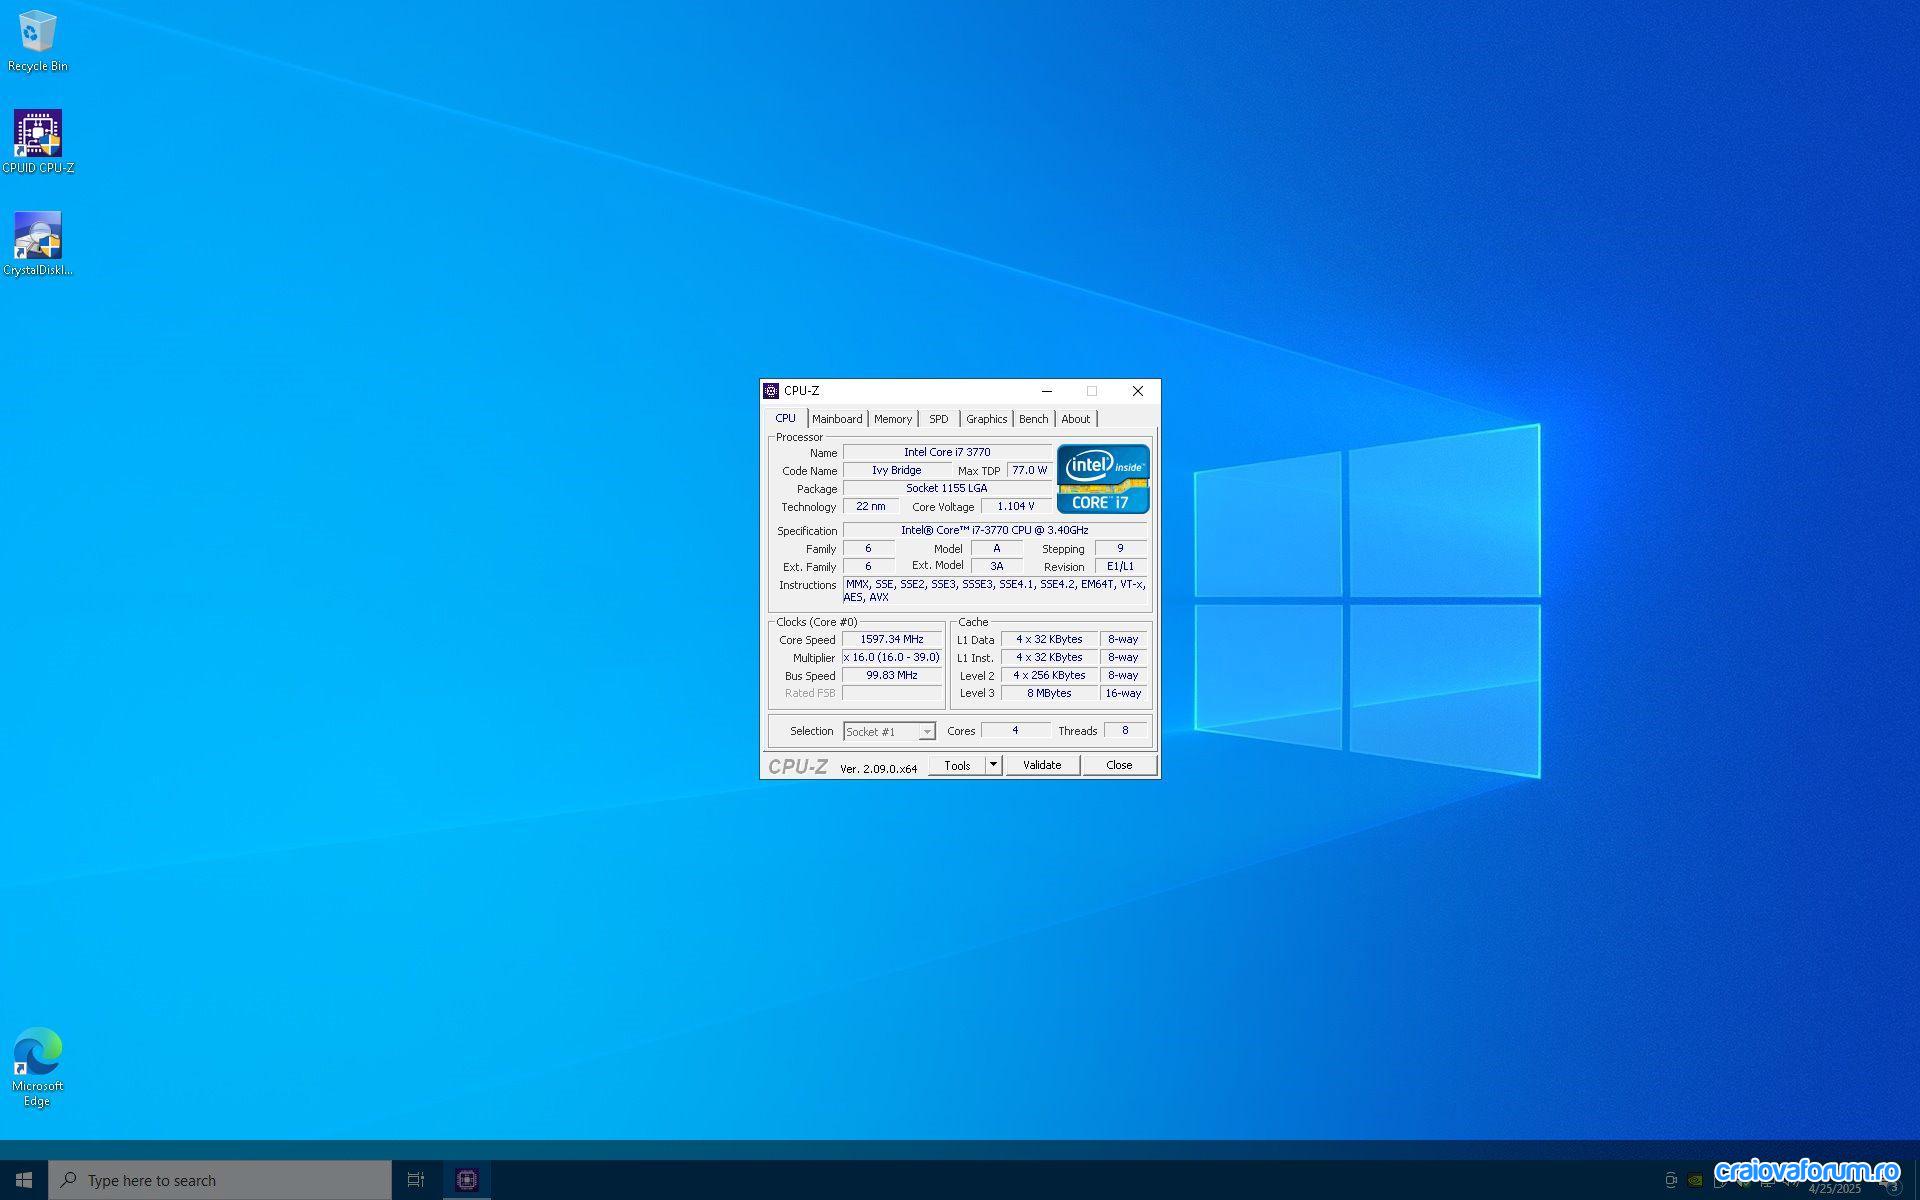This screenshot has width=1920, height=1200.
Task: Click the Code Name value Ivy Bridge
Action: coord(896,470)
